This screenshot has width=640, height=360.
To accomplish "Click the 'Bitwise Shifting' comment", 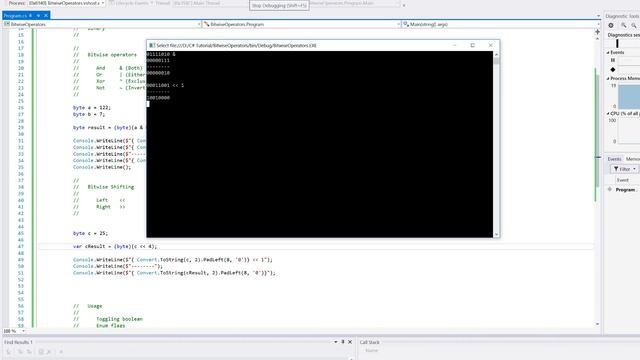I will 111,187.
